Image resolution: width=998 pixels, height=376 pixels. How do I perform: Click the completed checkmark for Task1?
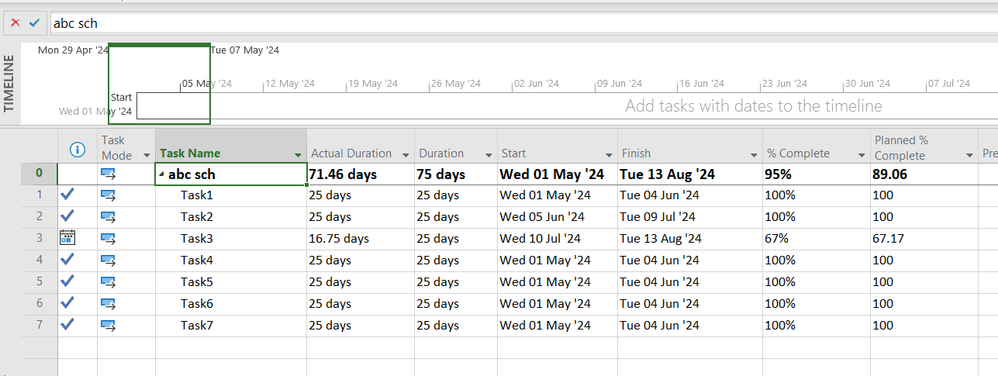67,195
